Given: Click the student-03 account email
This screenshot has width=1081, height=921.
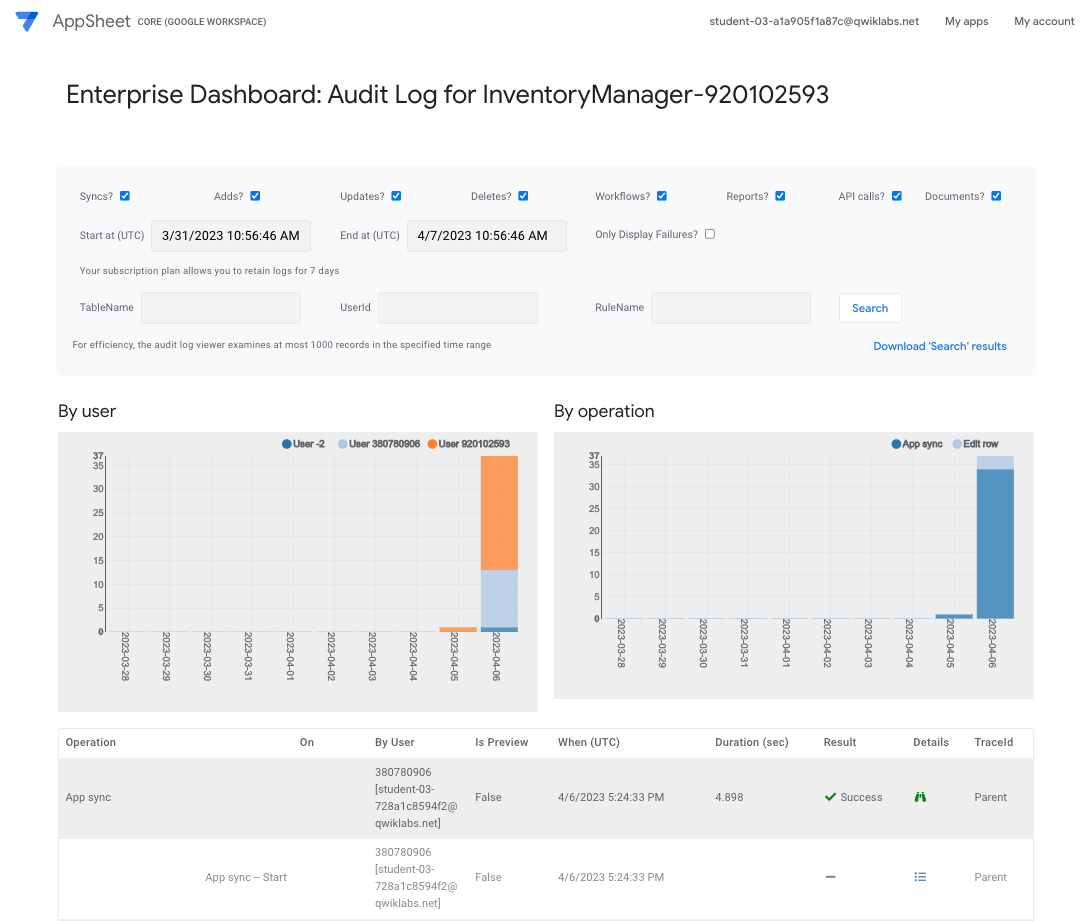Looking at the screenshot, I should 814,21.
